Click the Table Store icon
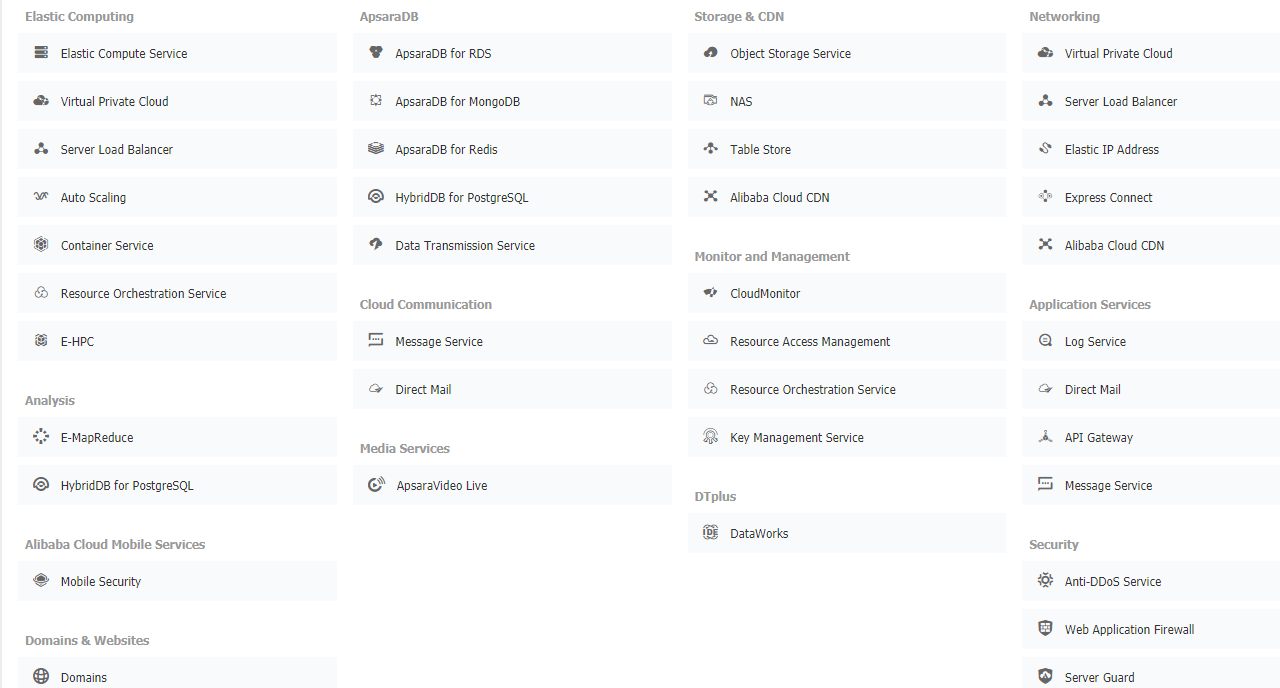Image resolution: width=1280 pixels, height=688 pixels. click(711, 149)
